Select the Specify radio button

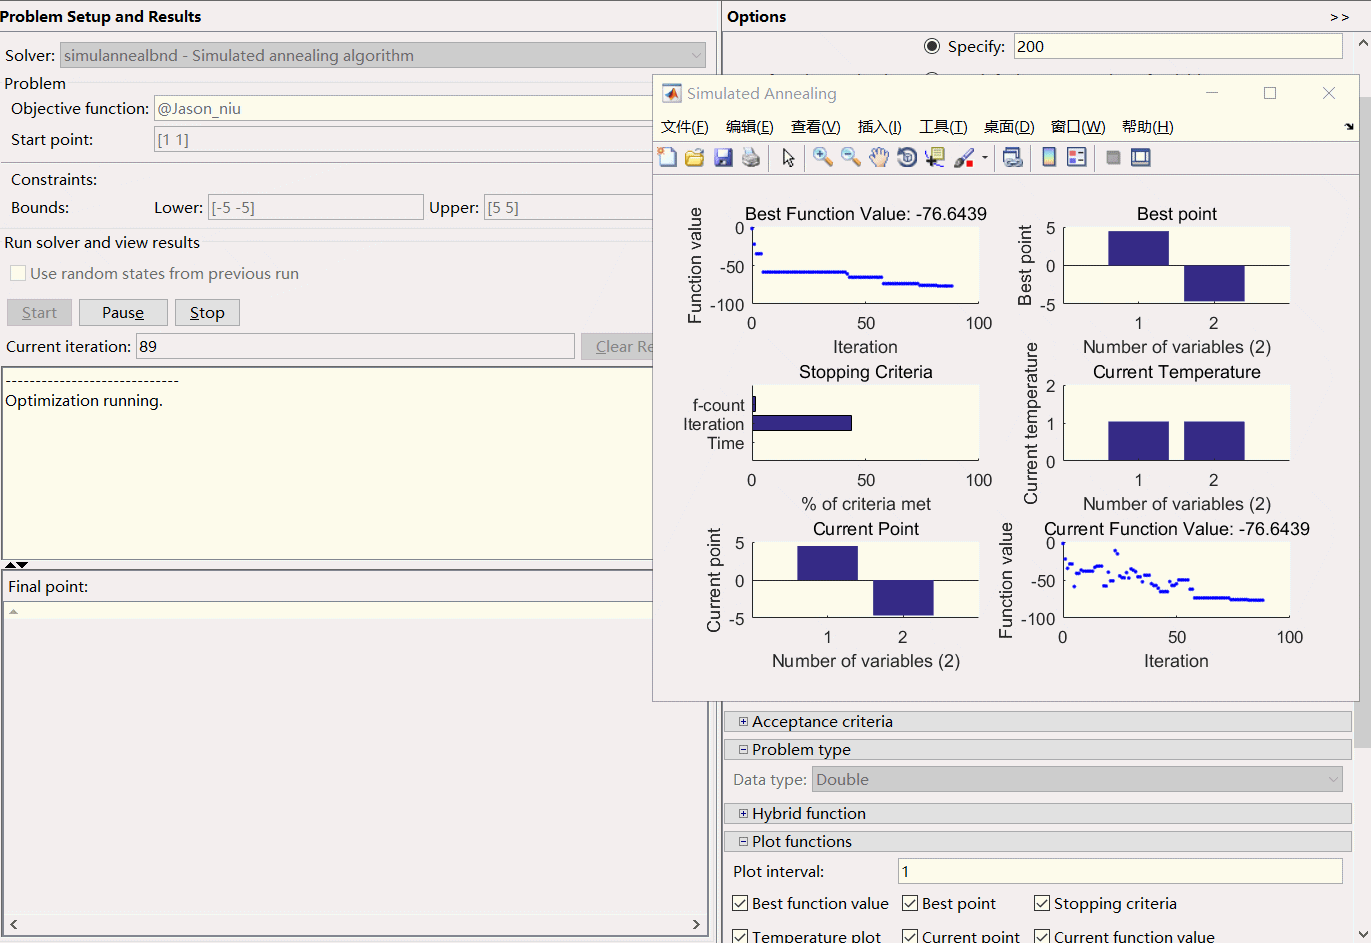(x=932, y=46)
